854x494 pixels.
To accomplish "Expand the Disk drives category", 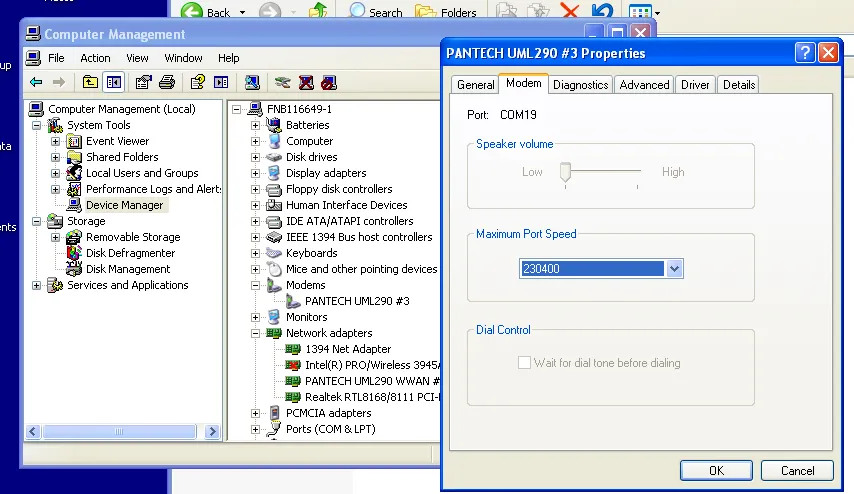I will pyautogui.click(x=255, y=157).
